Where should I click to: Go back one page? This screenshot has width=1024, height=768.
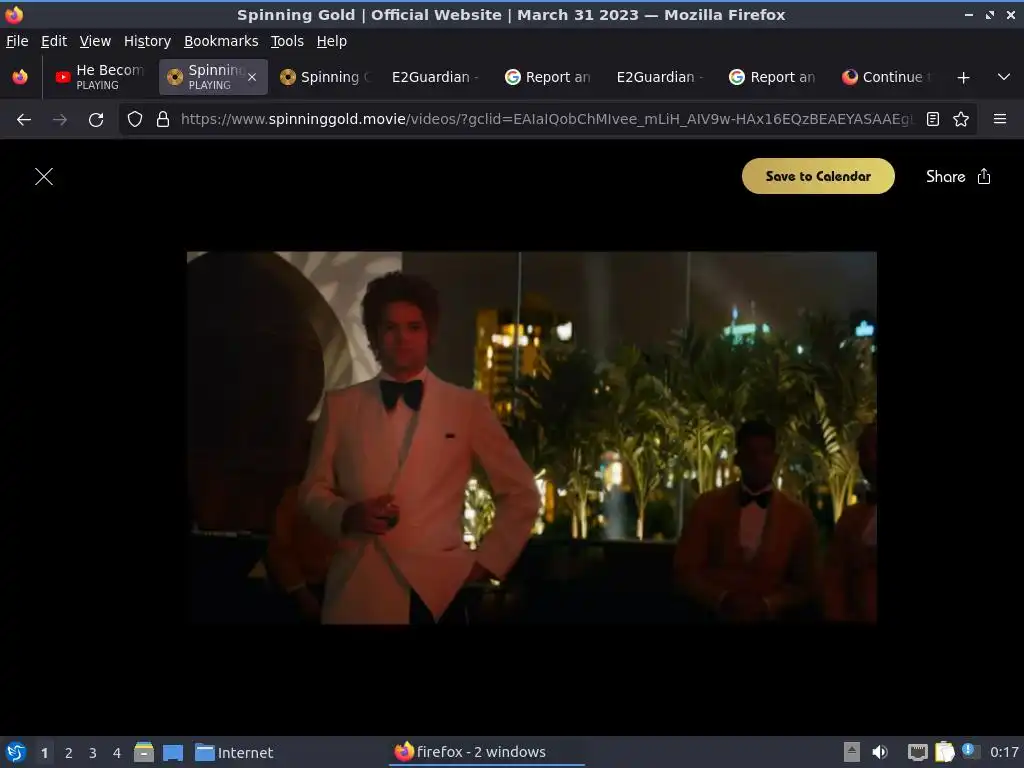24,120
